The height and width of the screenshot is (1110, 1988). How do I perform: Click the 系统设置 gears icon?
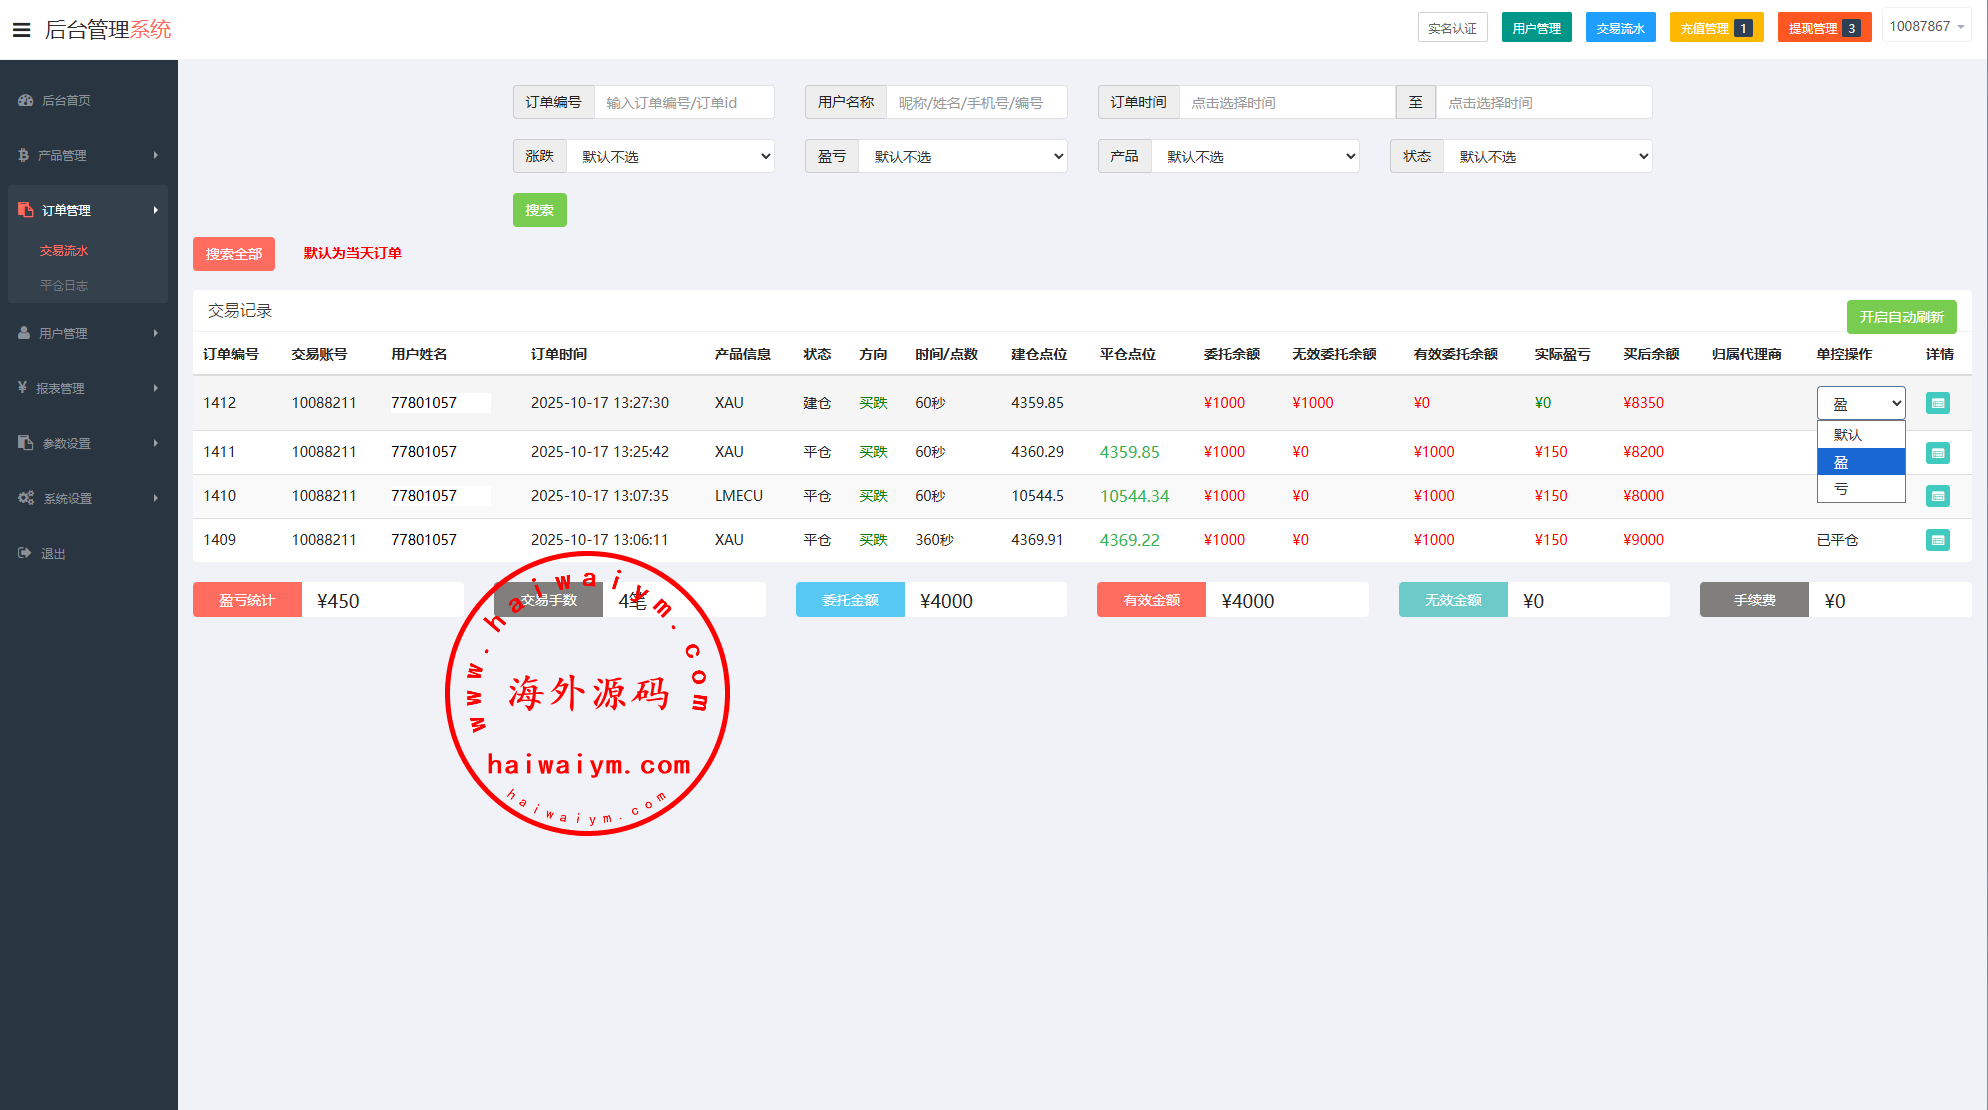pos(26,498)
